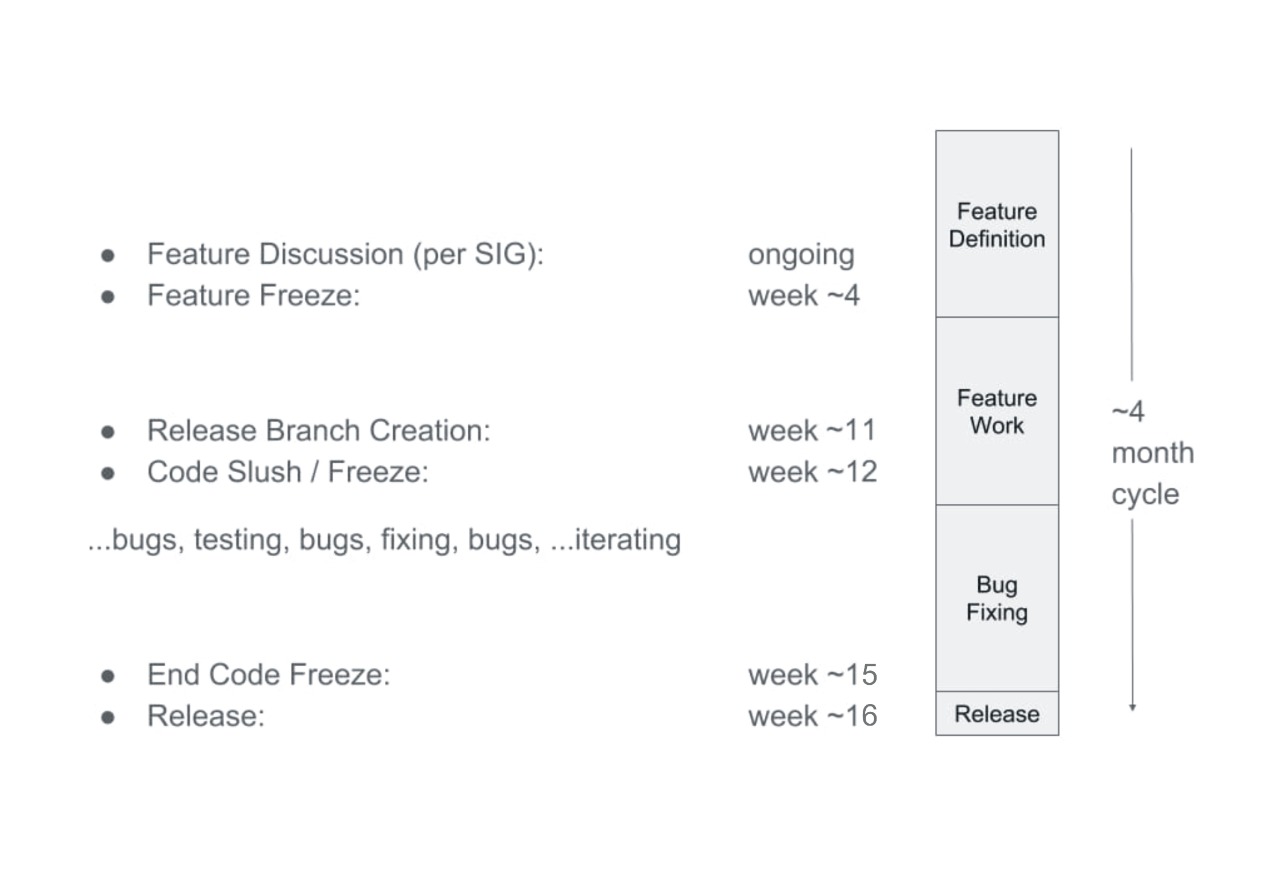Viewport: 1280px width, 895px height.
Task: Click the "End Code Freeze:" text
Action: pos(268,675)
